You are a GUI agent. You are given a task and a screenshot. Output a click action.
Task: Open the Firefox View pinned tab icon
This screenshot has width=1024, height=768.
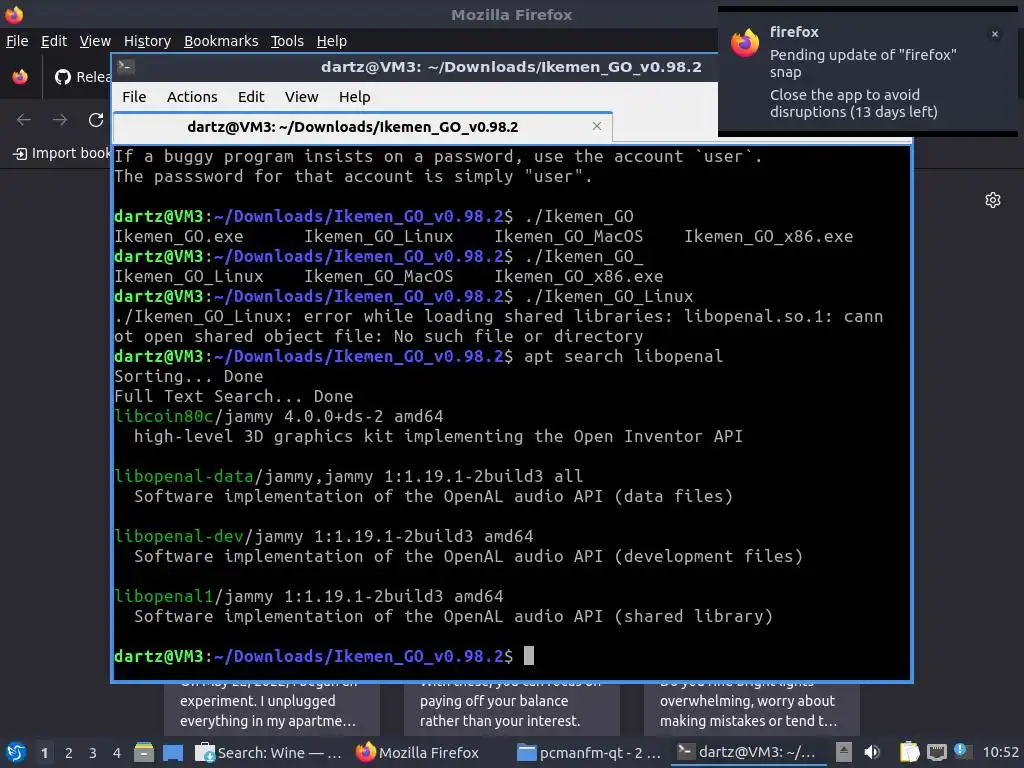[x=20, y=77]
